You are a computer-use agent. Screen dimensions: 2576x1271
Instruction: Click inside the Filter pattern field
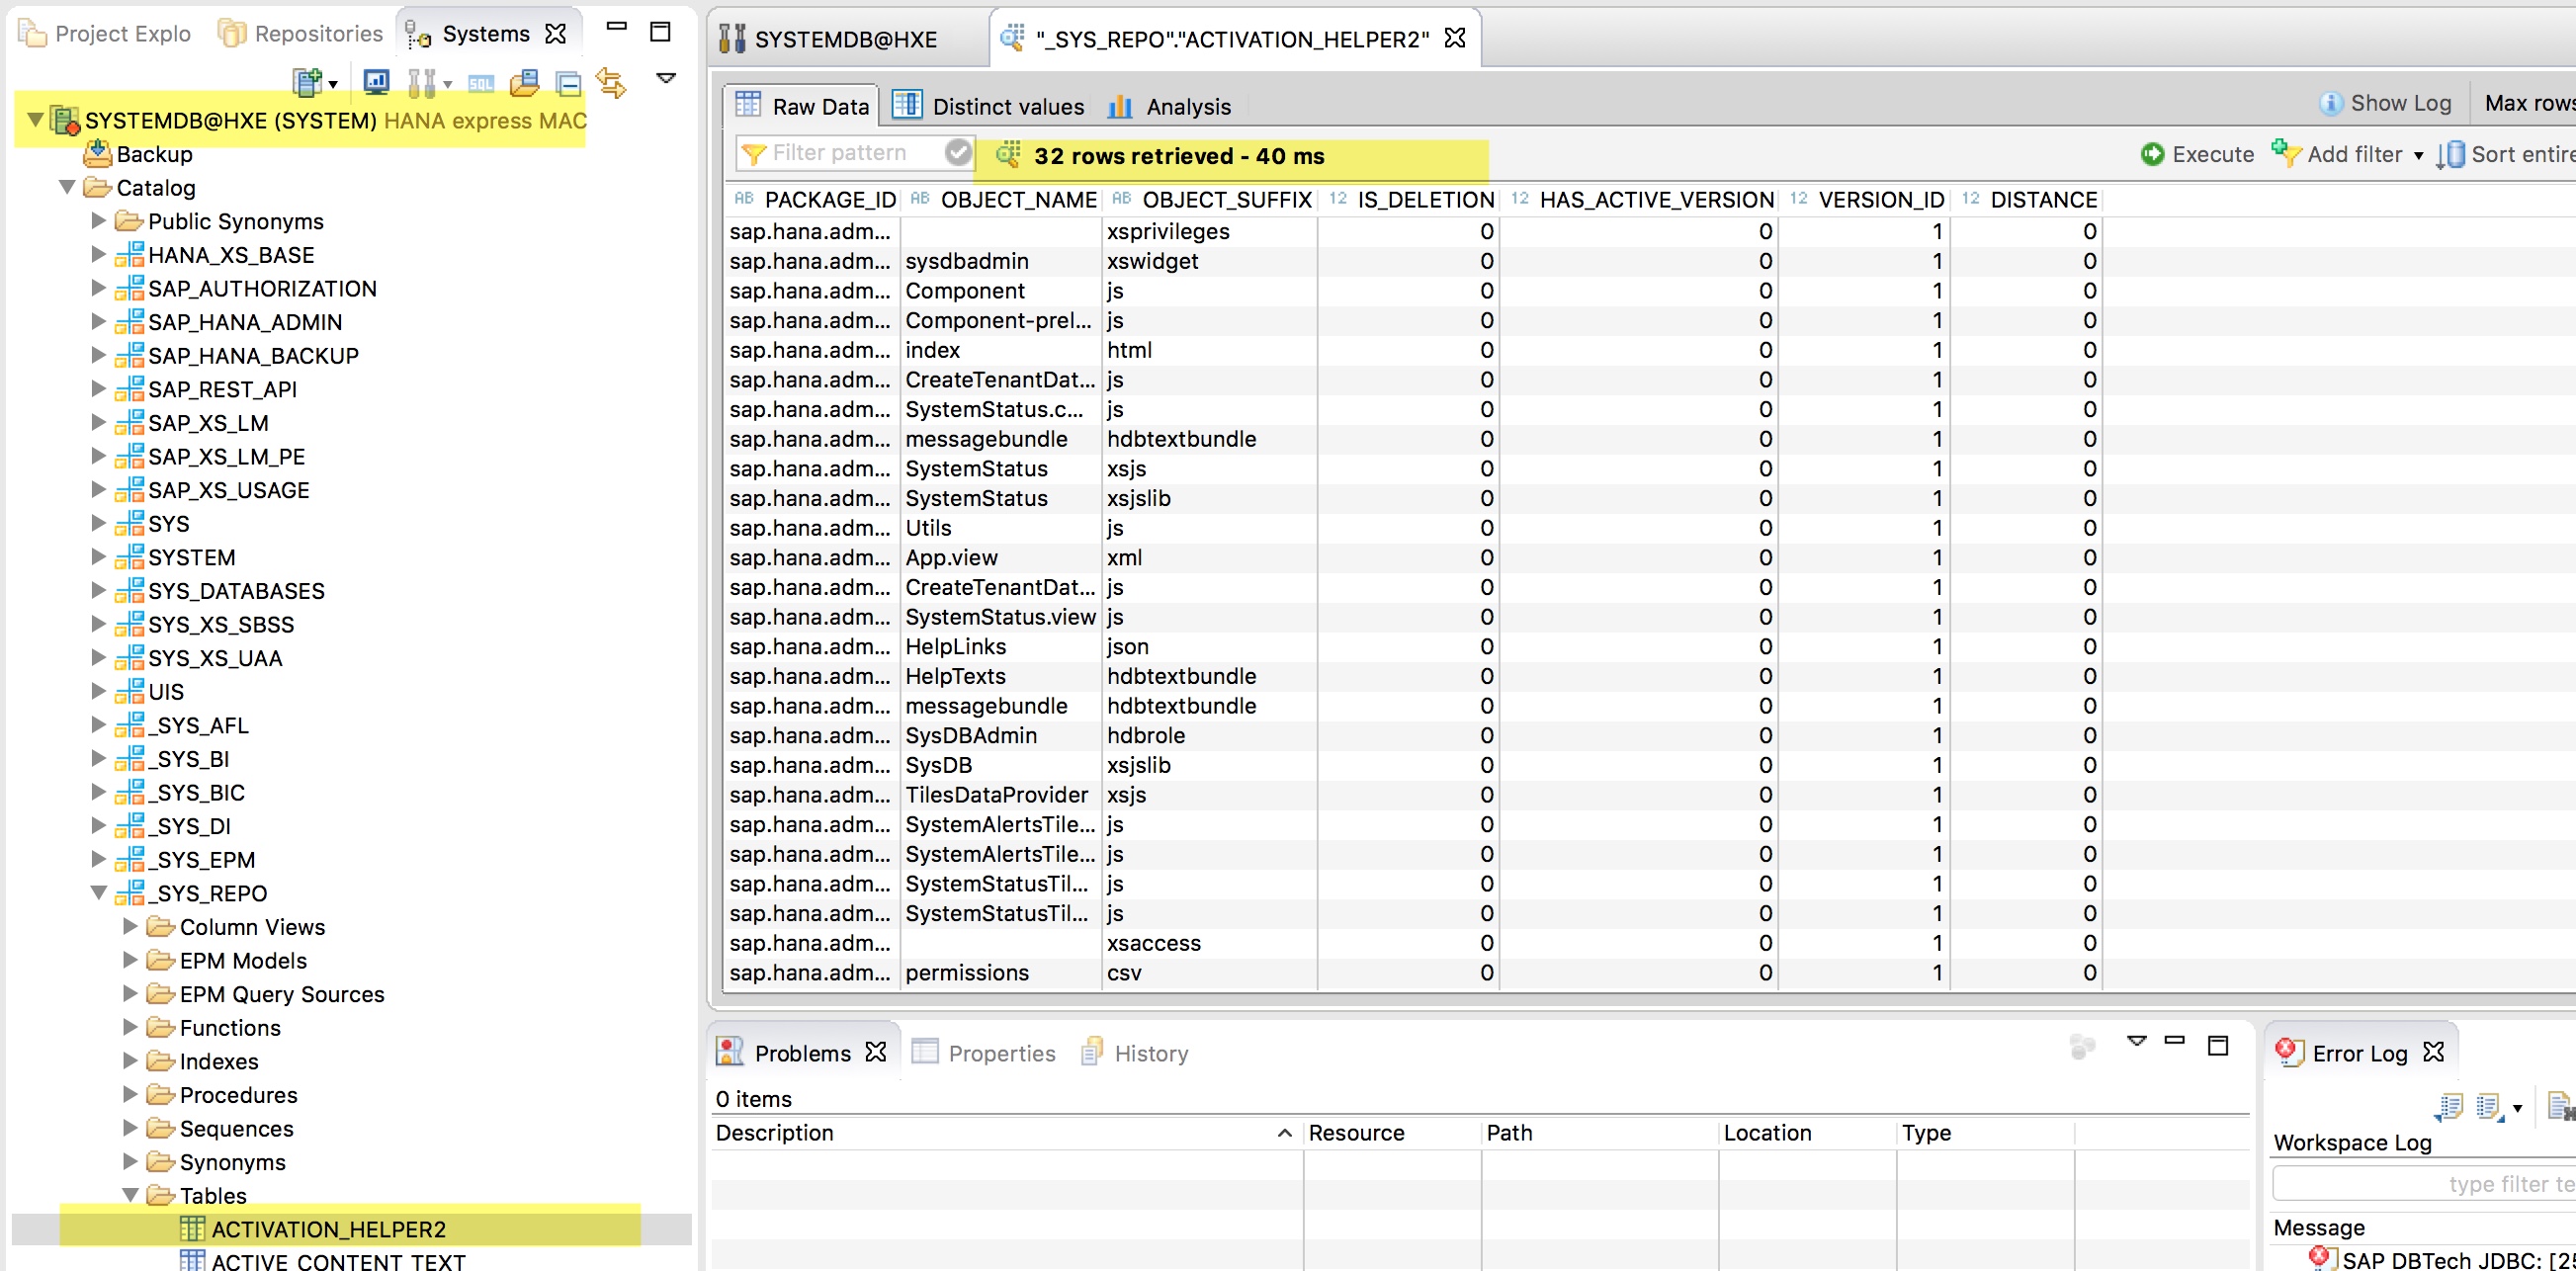coord(855,152)
